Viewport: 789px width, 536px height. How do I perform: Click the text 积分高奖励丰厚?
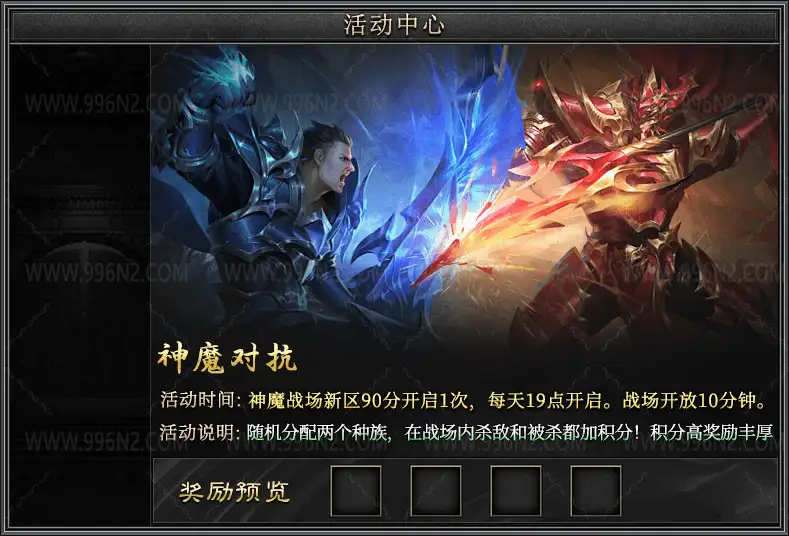tap(712, 432)
